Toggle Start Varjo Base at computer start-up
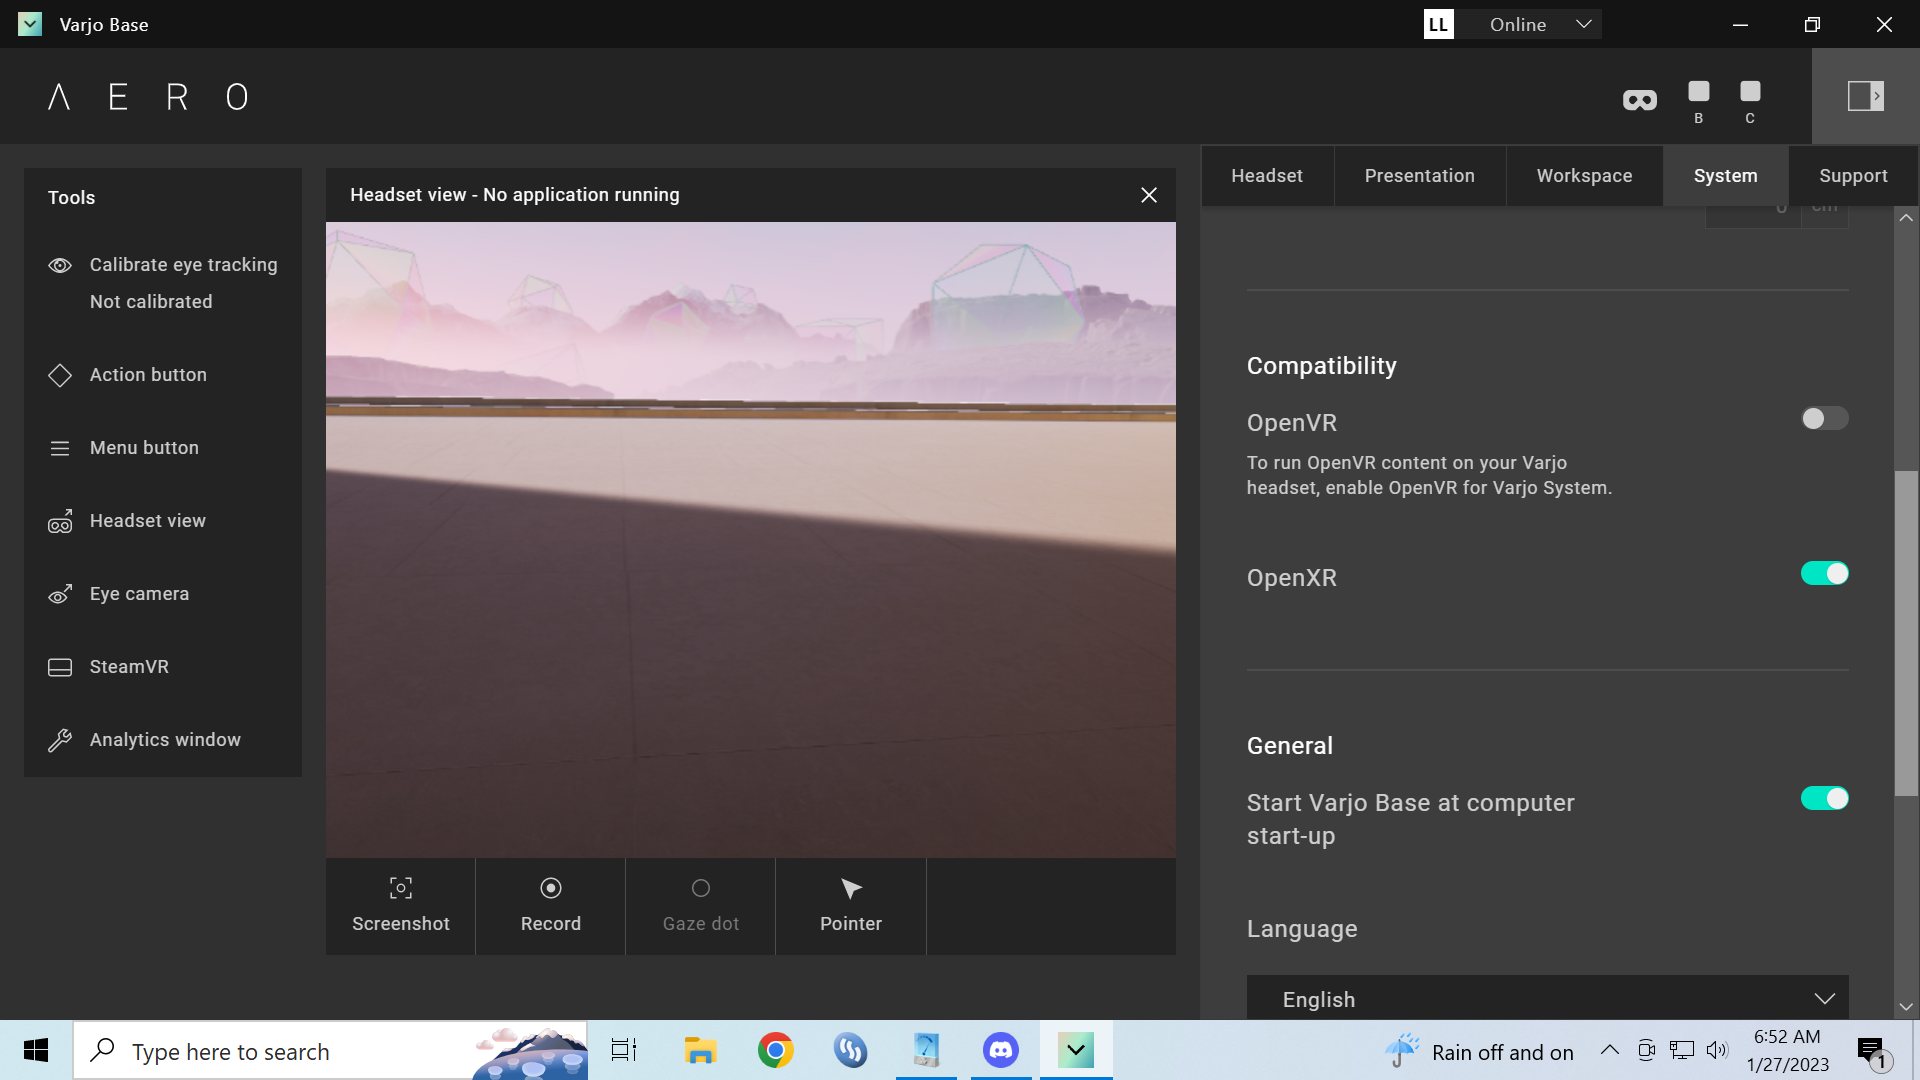Image resolution: width=1920 pixels, height=1080 pixels. [1824, 798]
